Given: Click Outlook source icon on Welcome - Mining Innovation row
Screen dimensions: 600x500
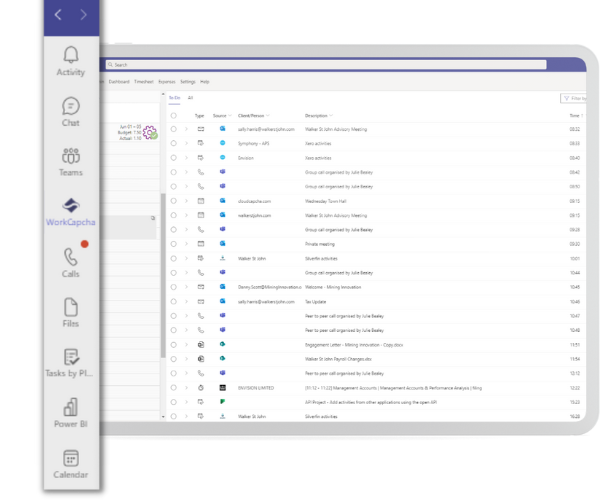Looking at the screenshot, I should click(222, 287).
